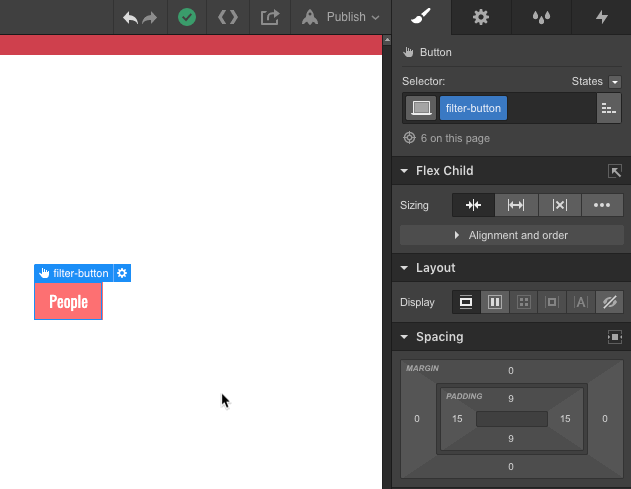Click the Spacing box model icon
Viewport: 631px width, 489px height.
tap(615, 337)
